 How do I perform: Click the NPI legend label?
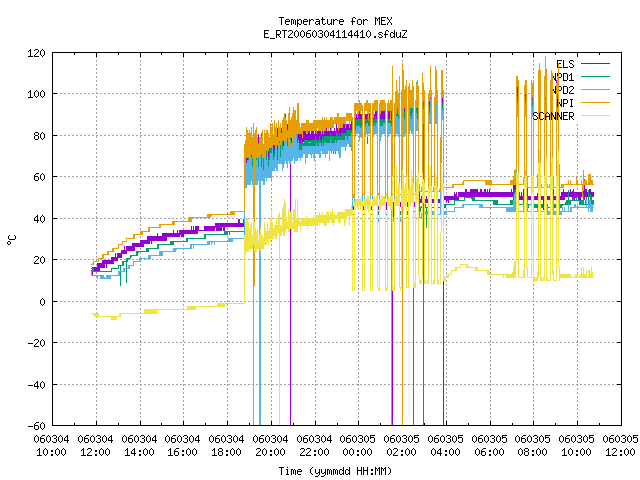(x=565, y=103)
